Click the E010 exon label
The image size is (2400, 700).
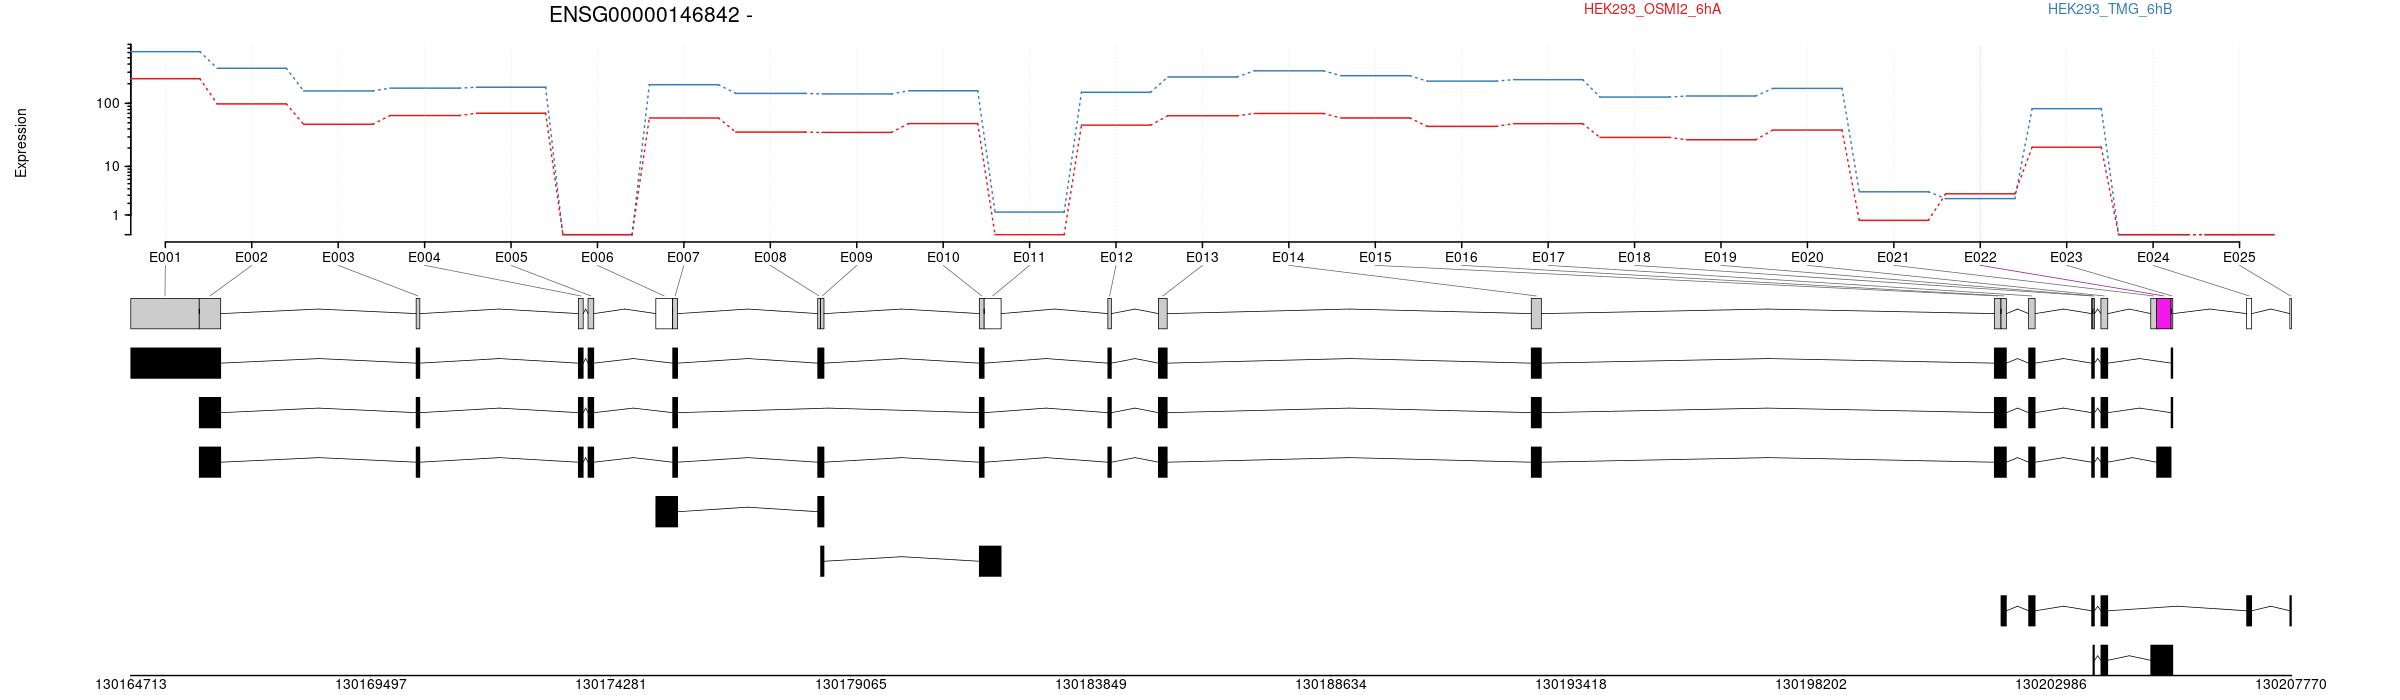click(x=943, y=257)
